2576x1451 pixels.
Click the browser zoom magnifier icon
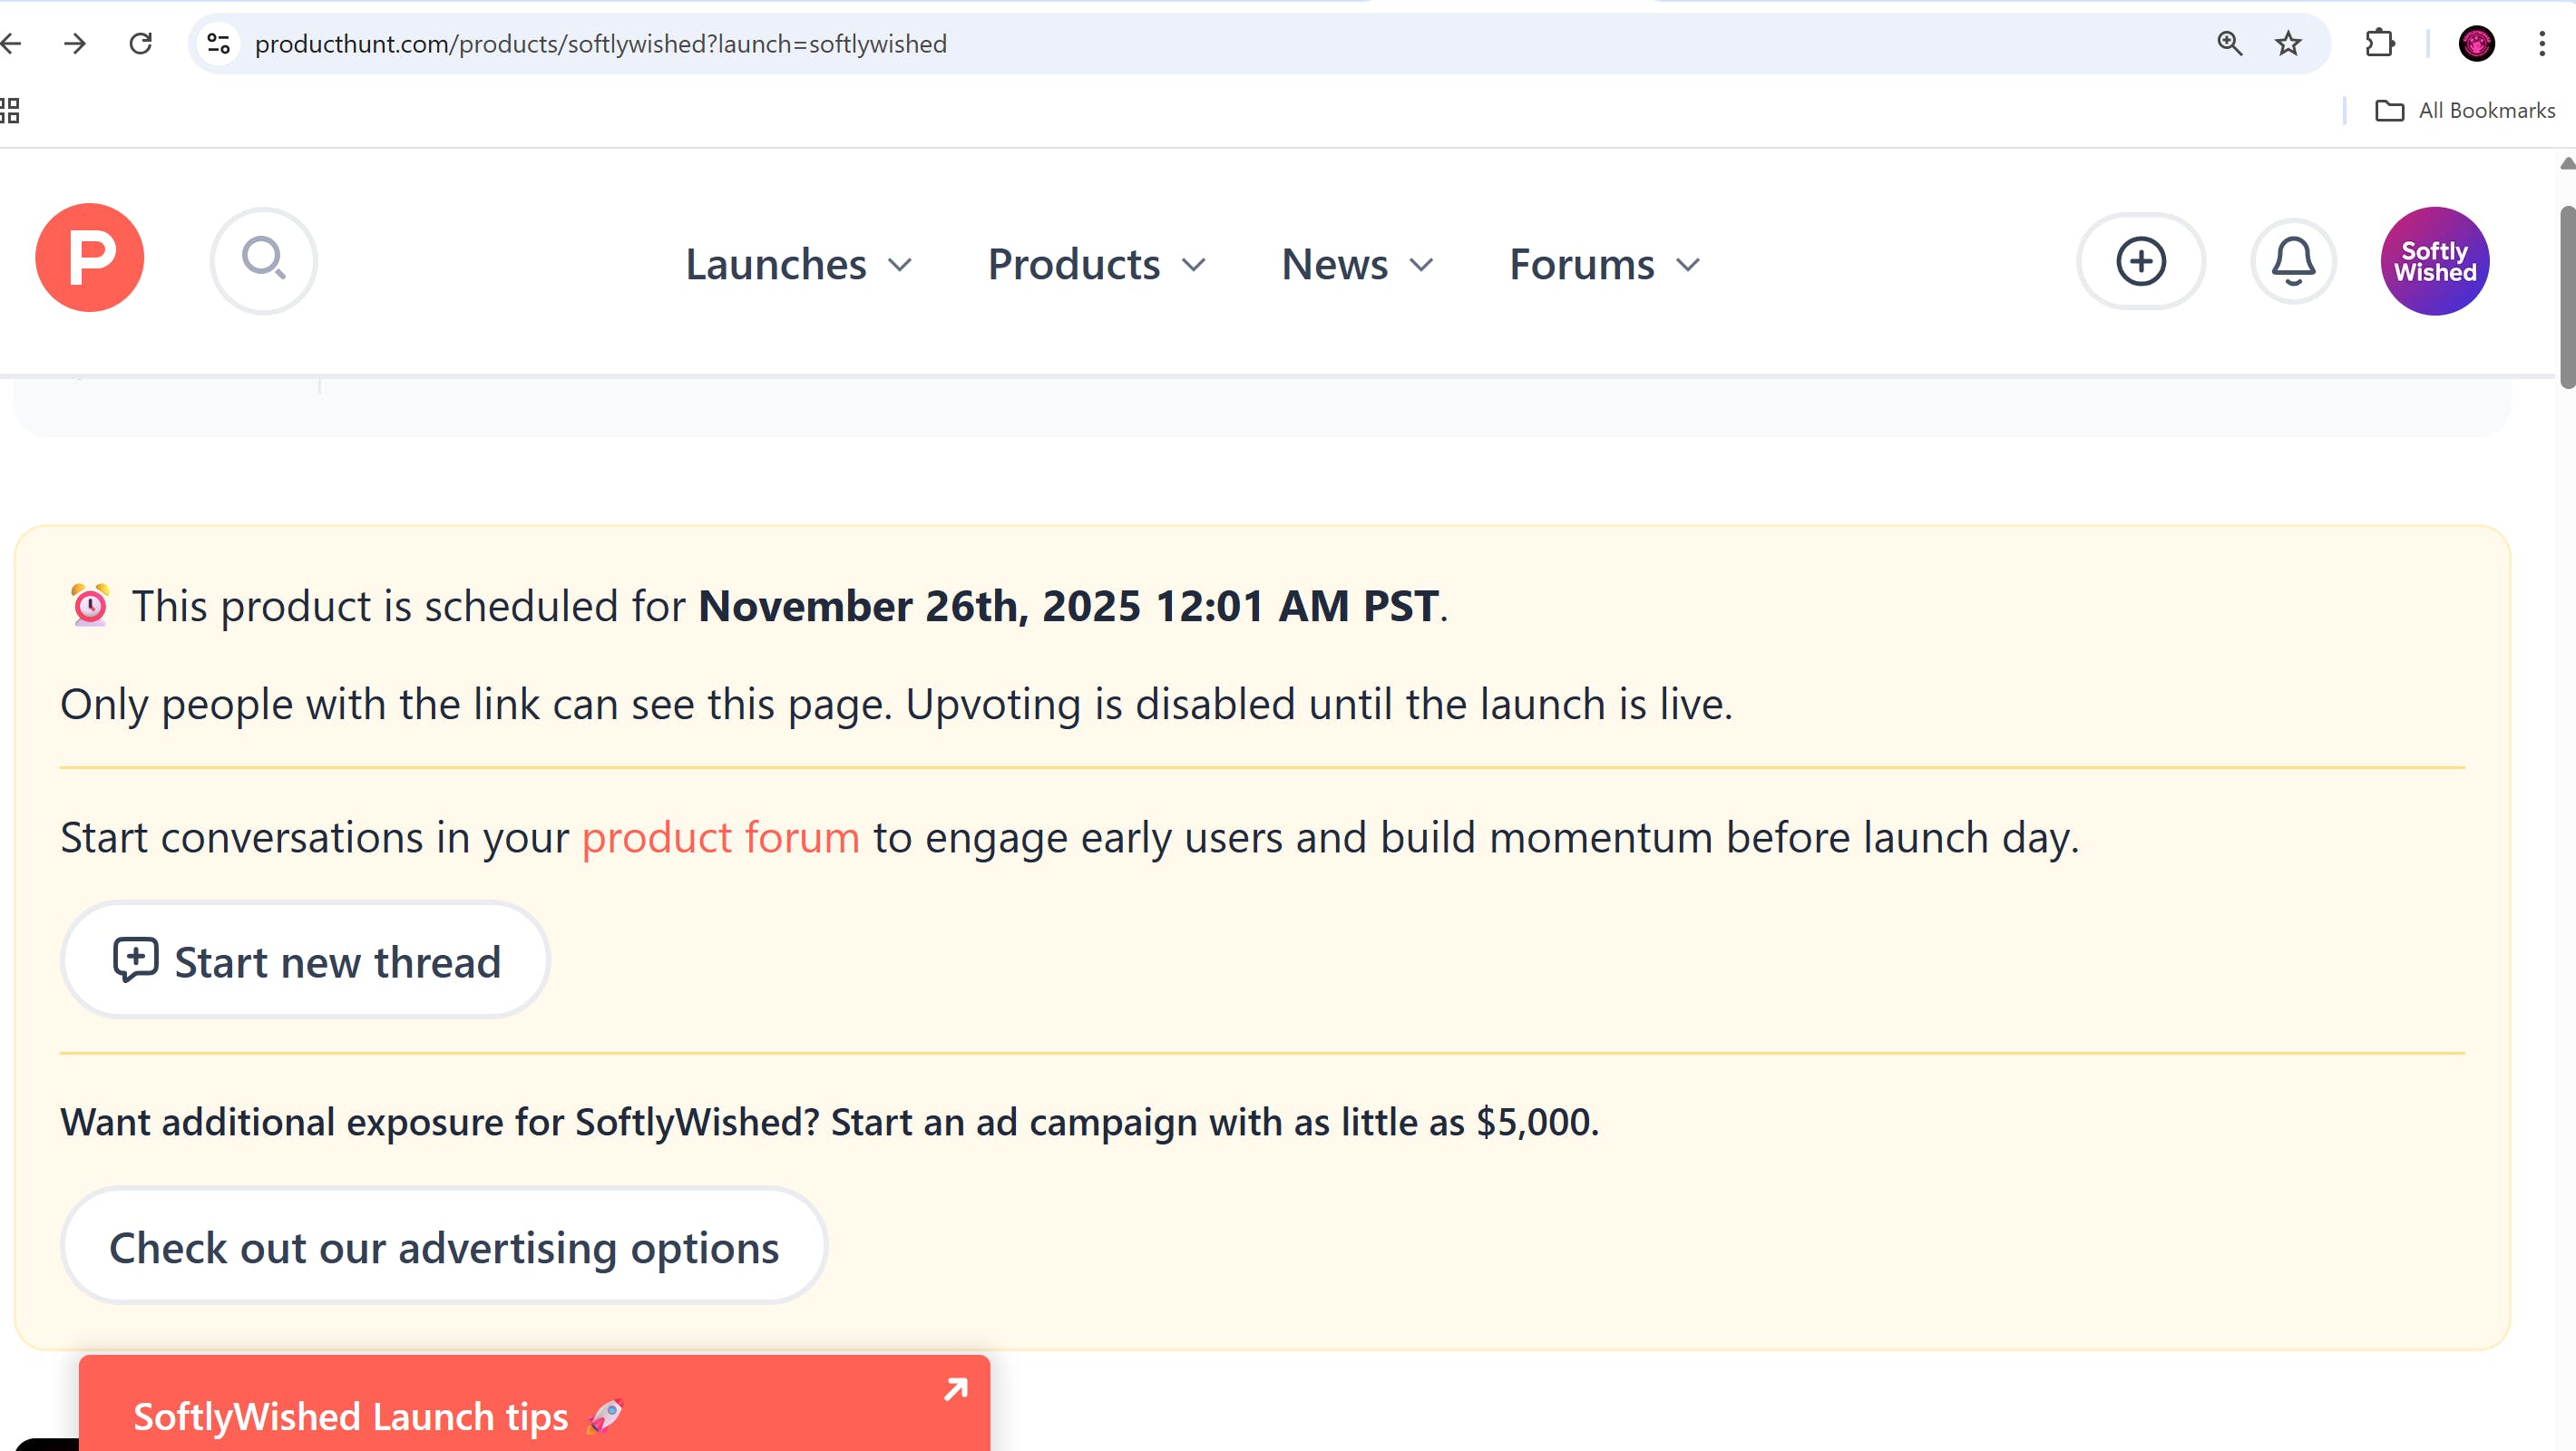(x=2229, y=44)
